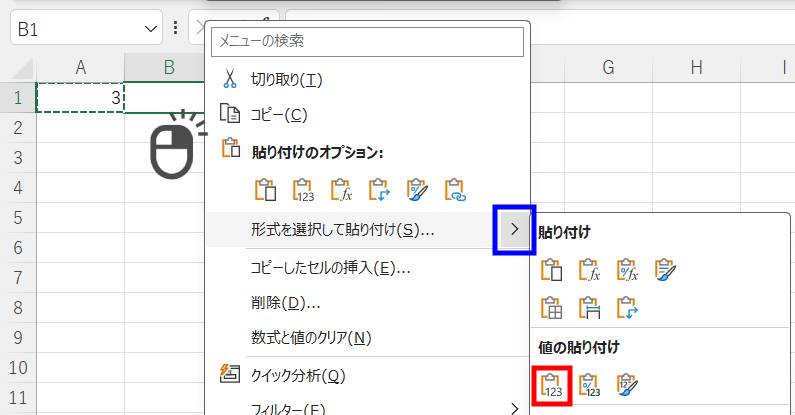
Task: Select row 4 header
Action: 18,187
